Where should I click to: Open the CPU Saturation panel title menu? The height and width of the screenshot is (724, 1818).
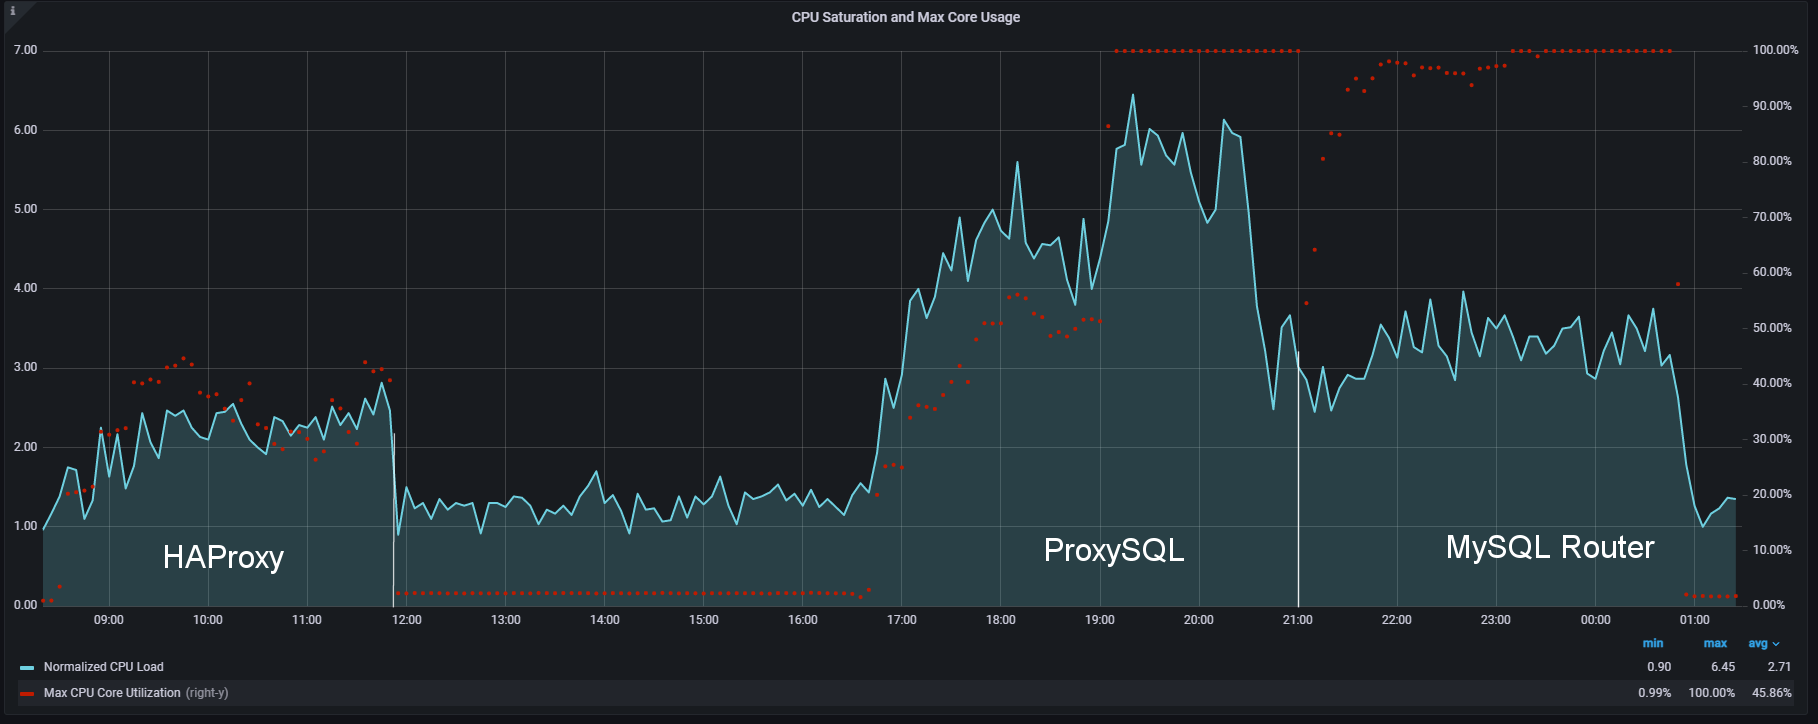click(905, 17)
